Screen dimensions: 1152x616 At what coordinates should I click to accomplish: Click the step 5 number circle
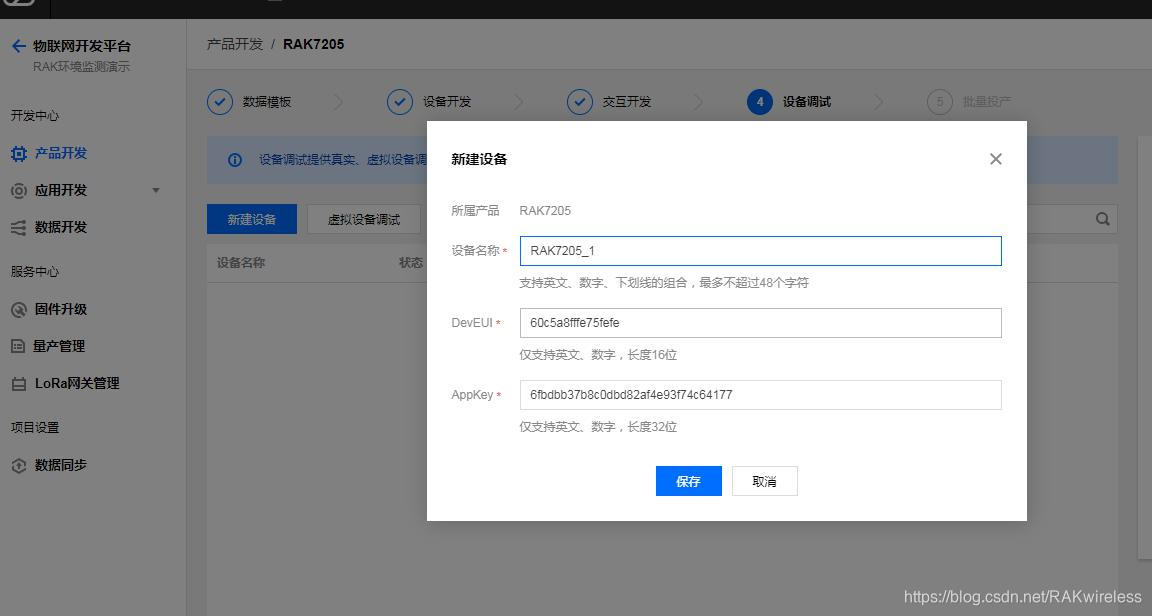[x=940, y=102]
